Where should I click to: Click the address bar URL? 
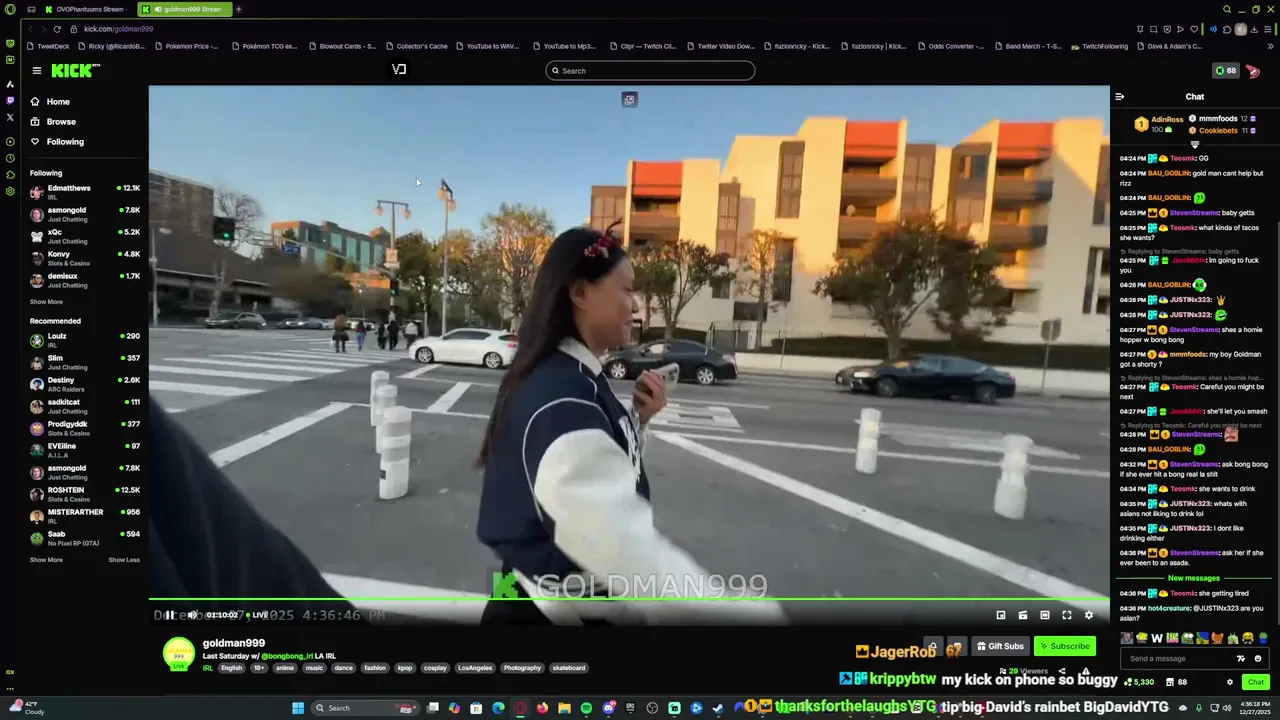(x=118, y=29)
